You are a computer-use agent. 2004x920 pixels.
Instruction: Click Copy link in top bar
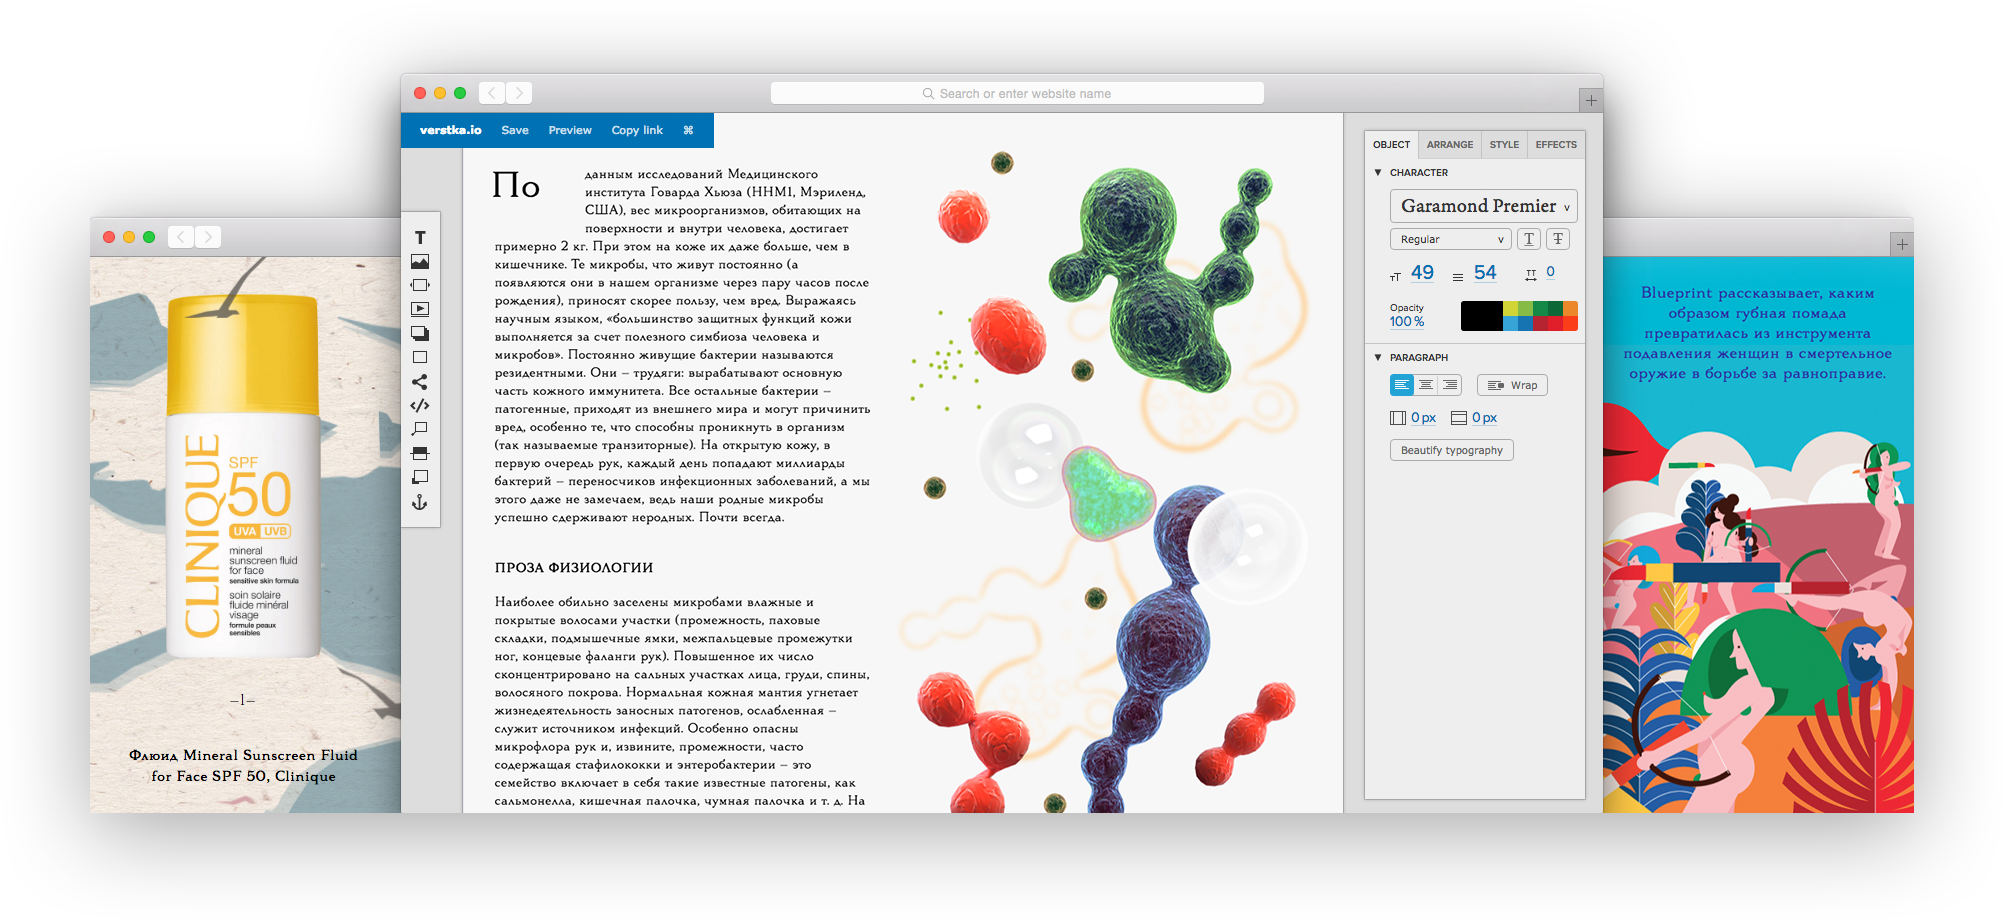[637, 130]
